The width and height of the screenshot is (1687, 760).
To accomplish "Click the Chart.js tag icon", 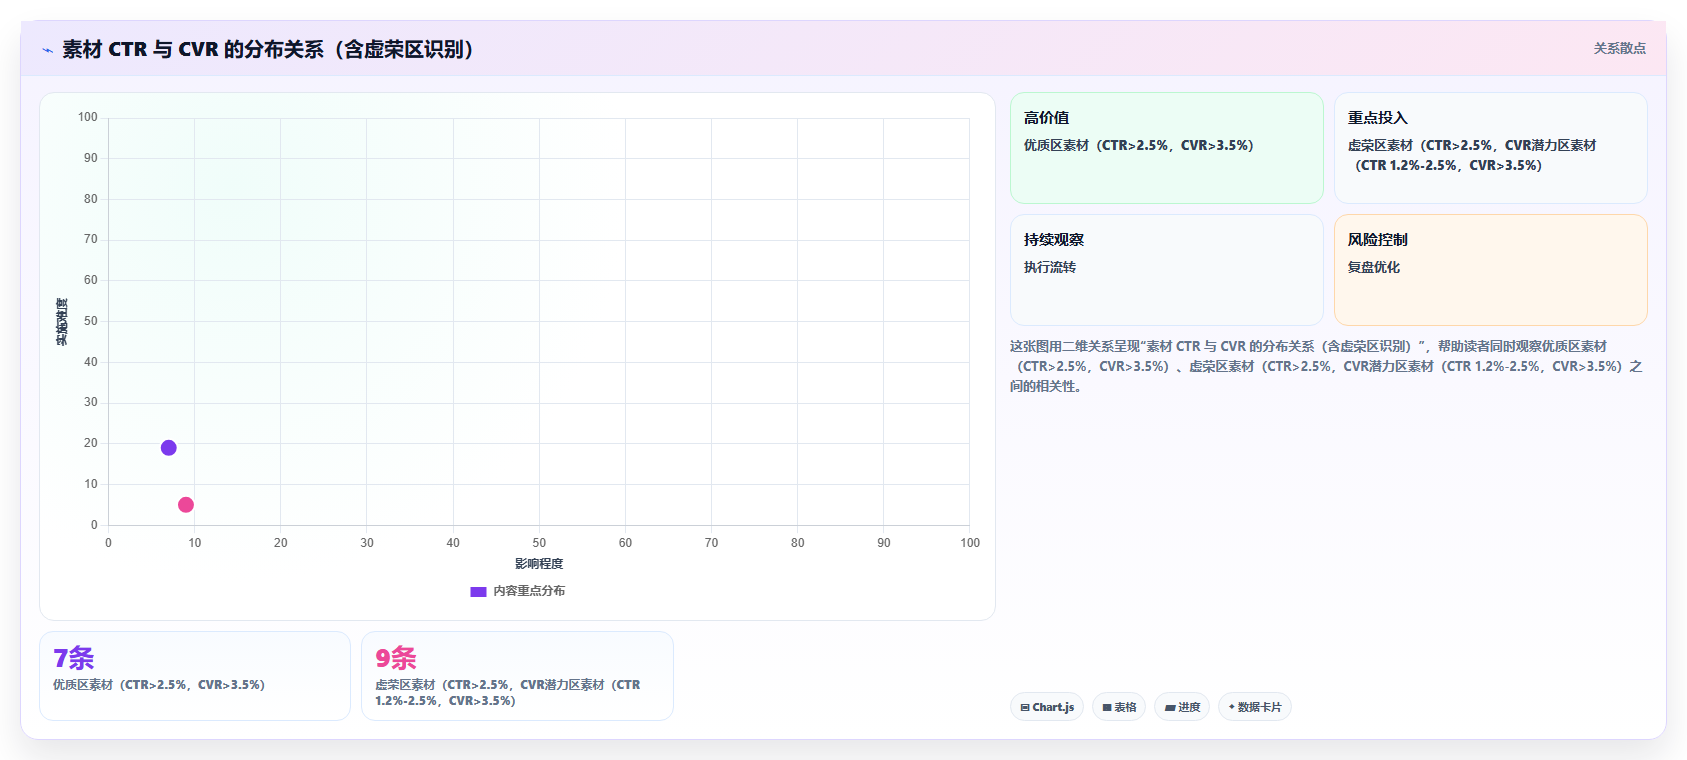I will pos(1025,707).
